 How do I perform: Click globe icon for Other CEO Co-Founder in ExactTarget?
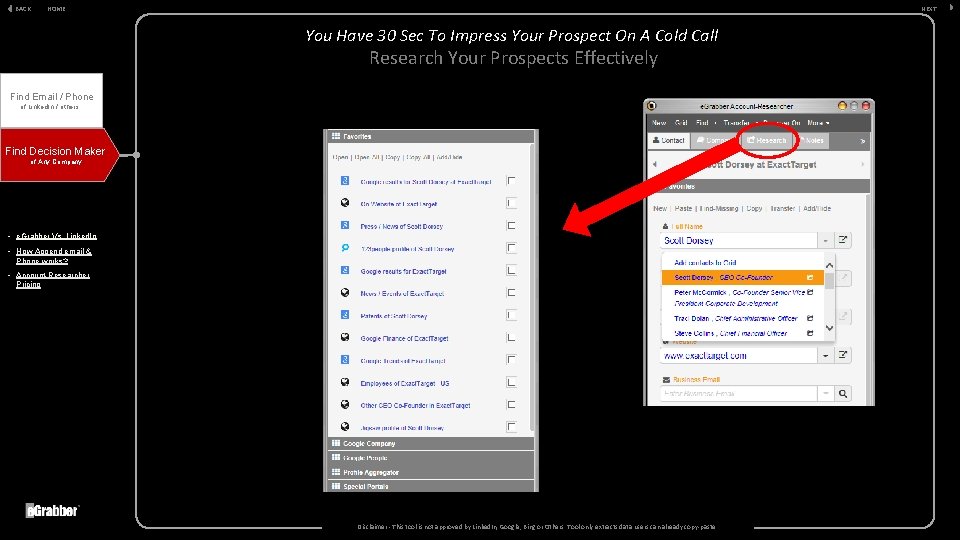coord(345,405)
